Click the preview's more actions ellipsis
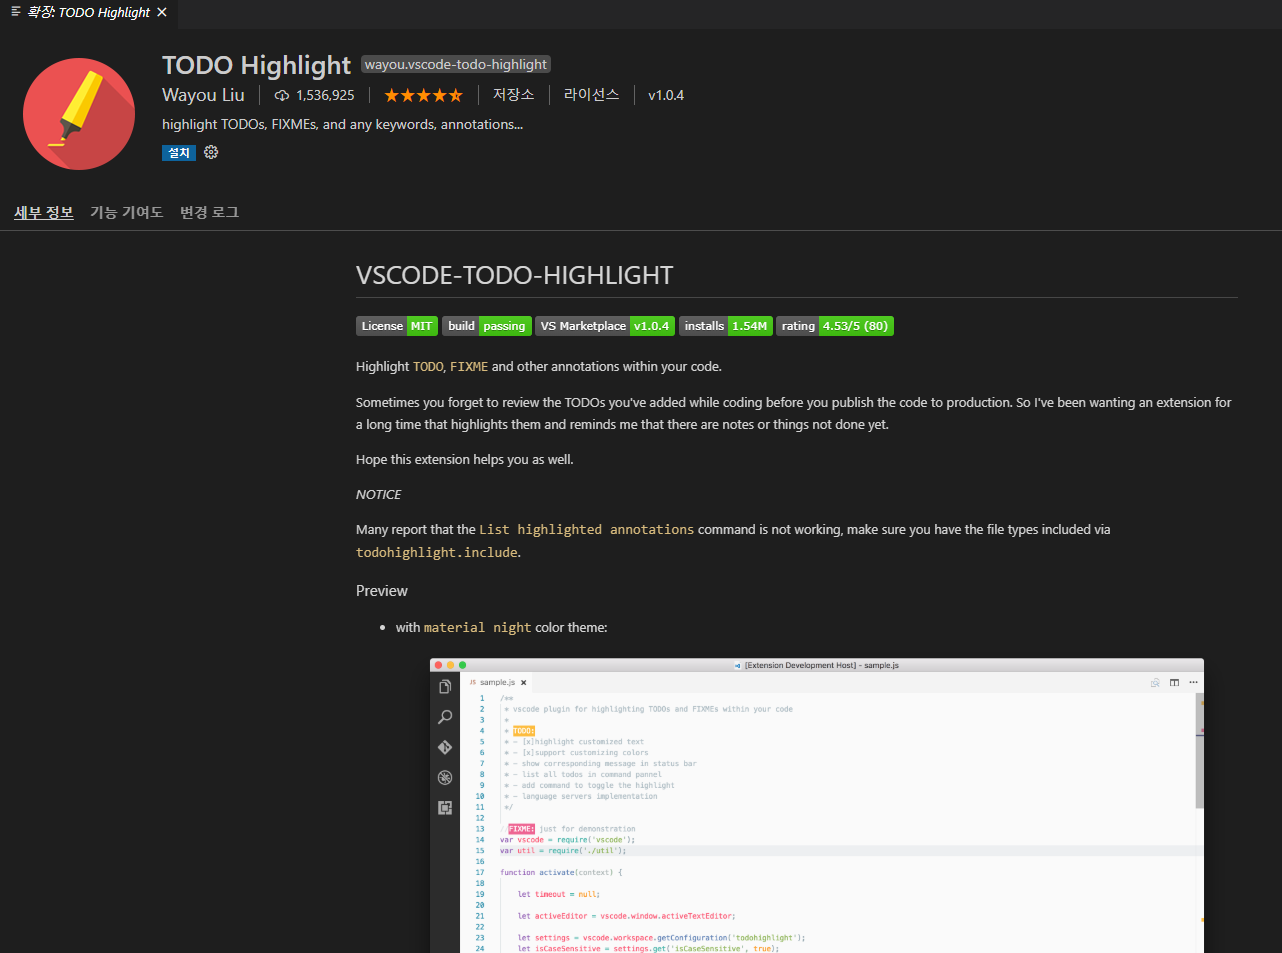1282x953 pixels. coord(1193,682)
